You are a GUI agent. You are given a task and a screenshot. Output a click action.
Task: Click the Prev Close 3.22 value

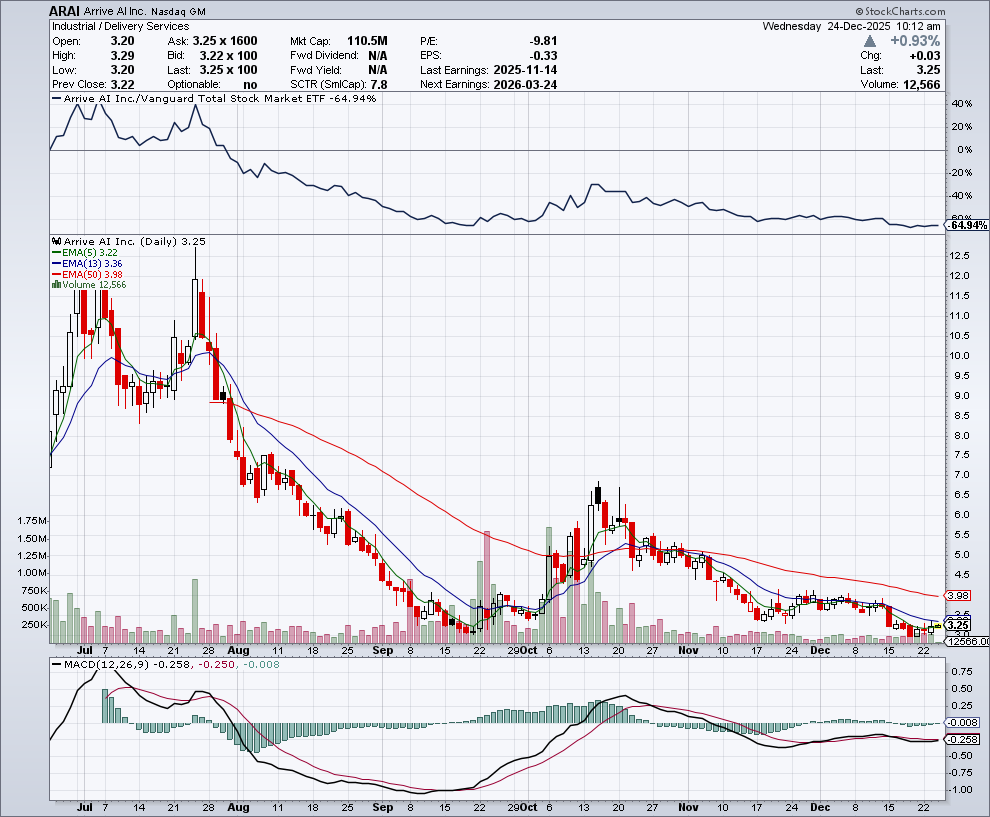click(122, 85)
